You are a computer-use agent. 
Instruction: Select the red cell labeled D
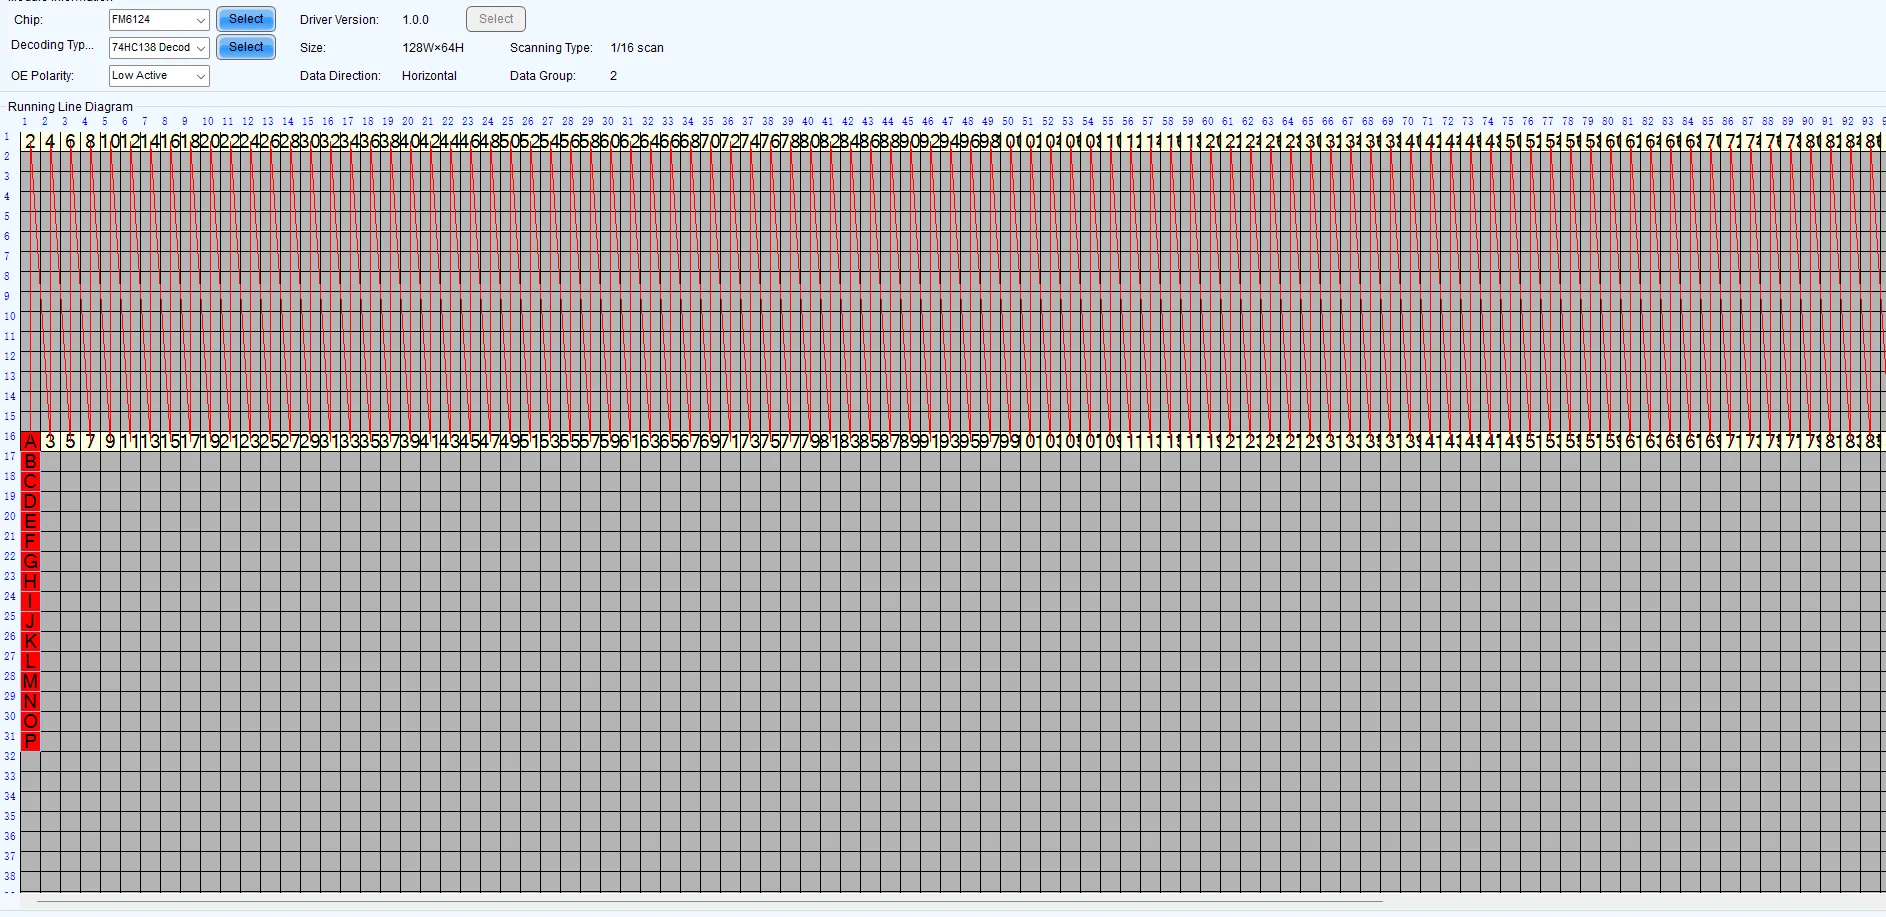pyautogui.click(x=30, y=501)
